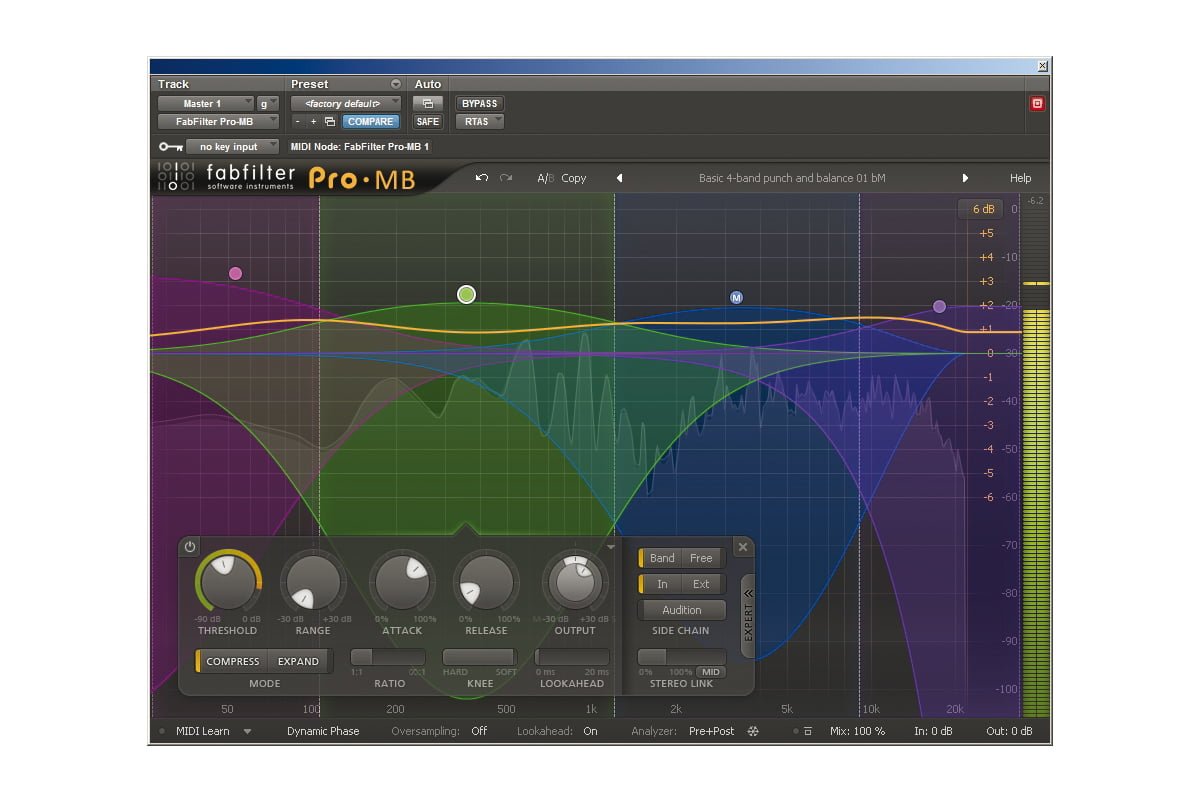Click the RANGE knob
1200x800 pixels.
click(x=313, y=583)
